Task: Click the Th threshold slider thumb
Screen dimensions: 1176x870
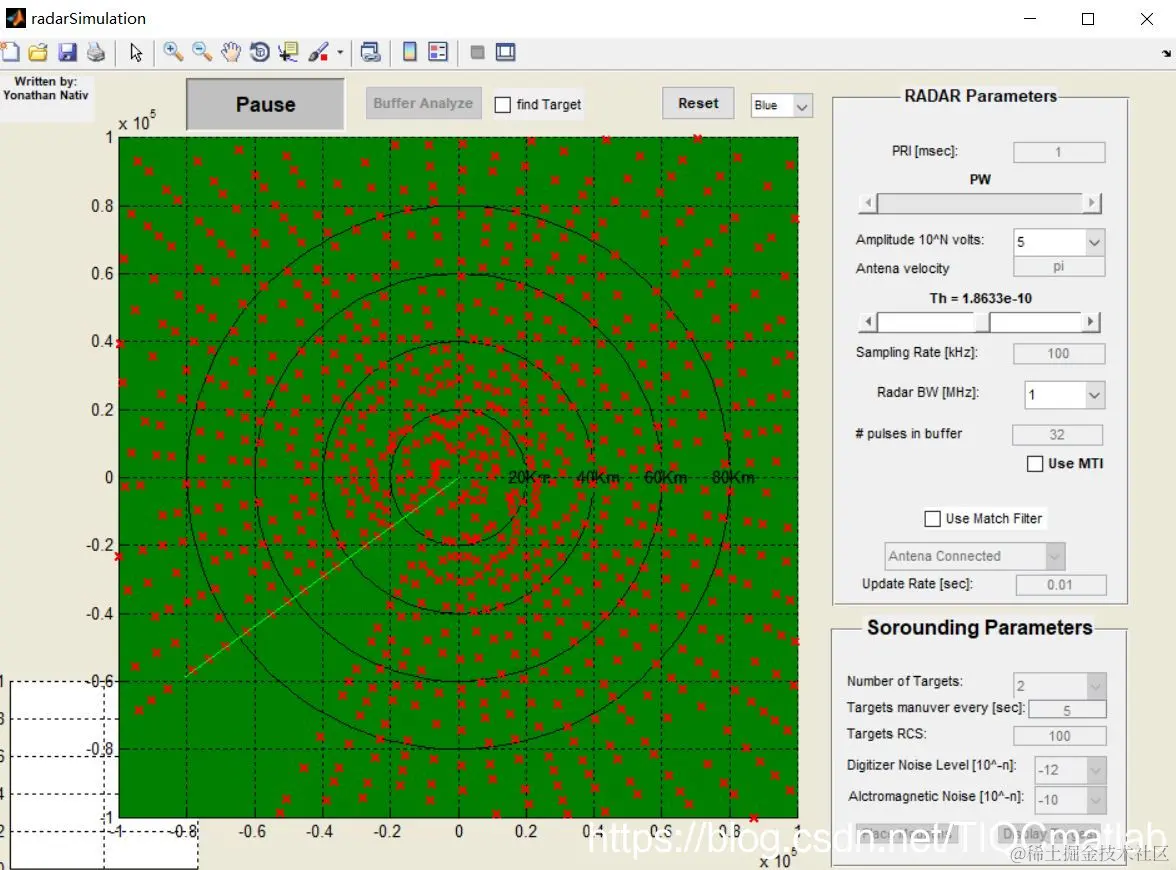Action: click(982, 322)
